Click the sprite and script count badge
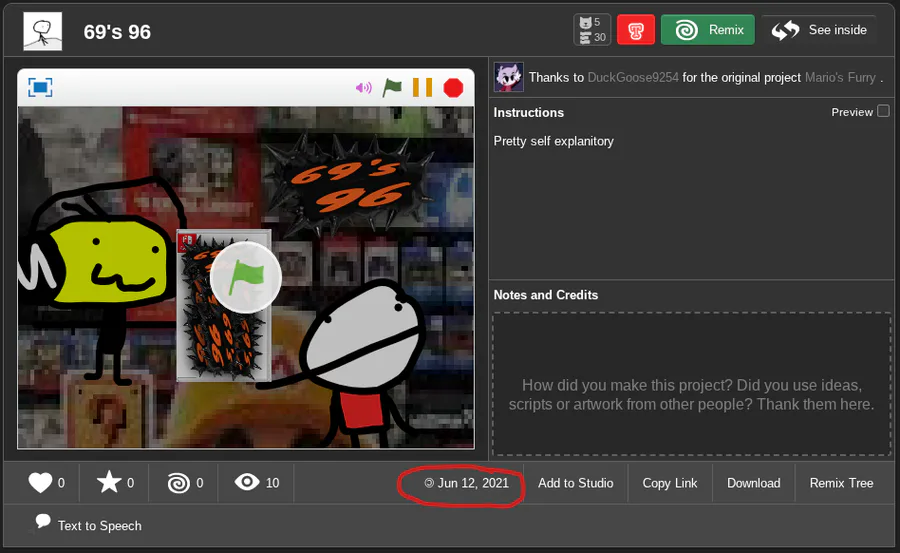900x553 pixels. click(592, 30)
